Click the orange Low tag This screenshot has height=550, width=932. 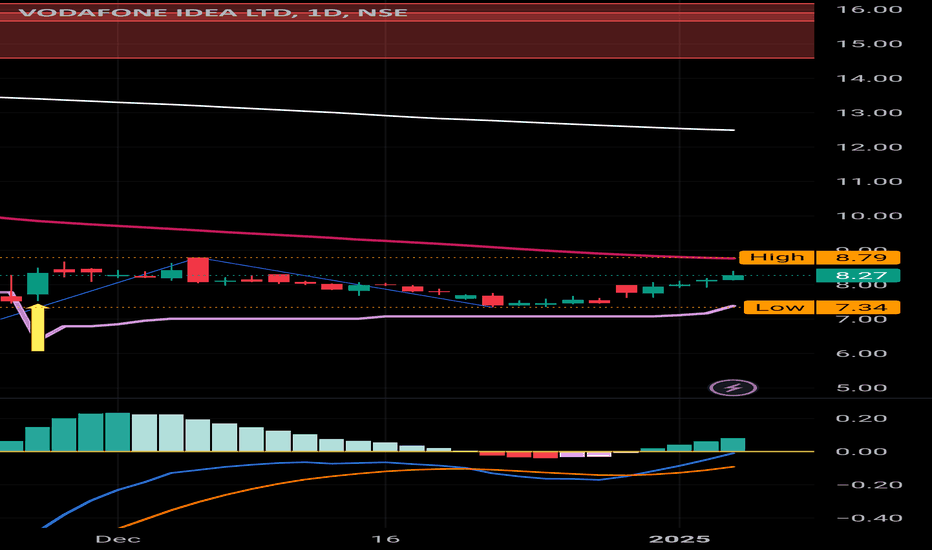(x=780, y=307)
